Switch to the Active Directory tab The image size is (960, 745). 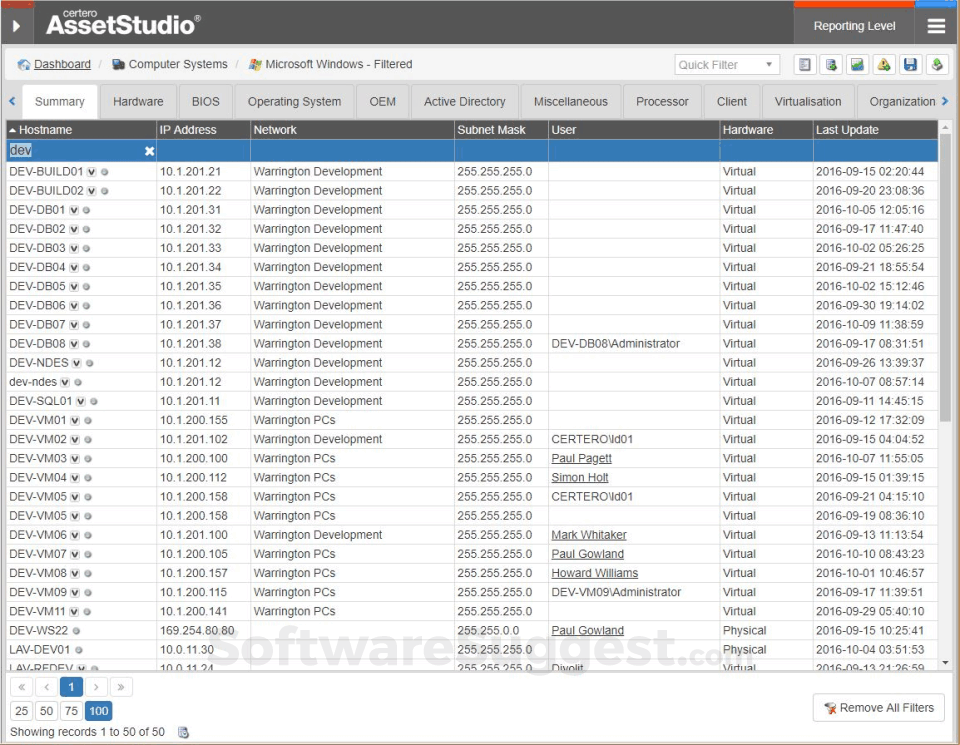pos(464,102)
